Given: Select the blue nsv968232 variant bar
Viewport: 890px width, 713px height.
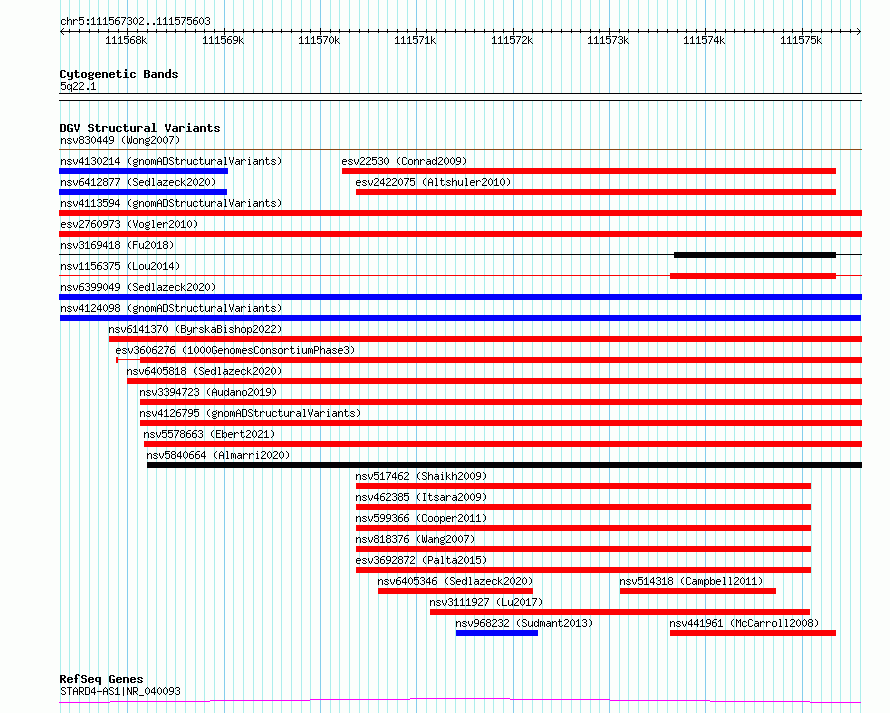Looking at the screenshot, I should [497, 633].
